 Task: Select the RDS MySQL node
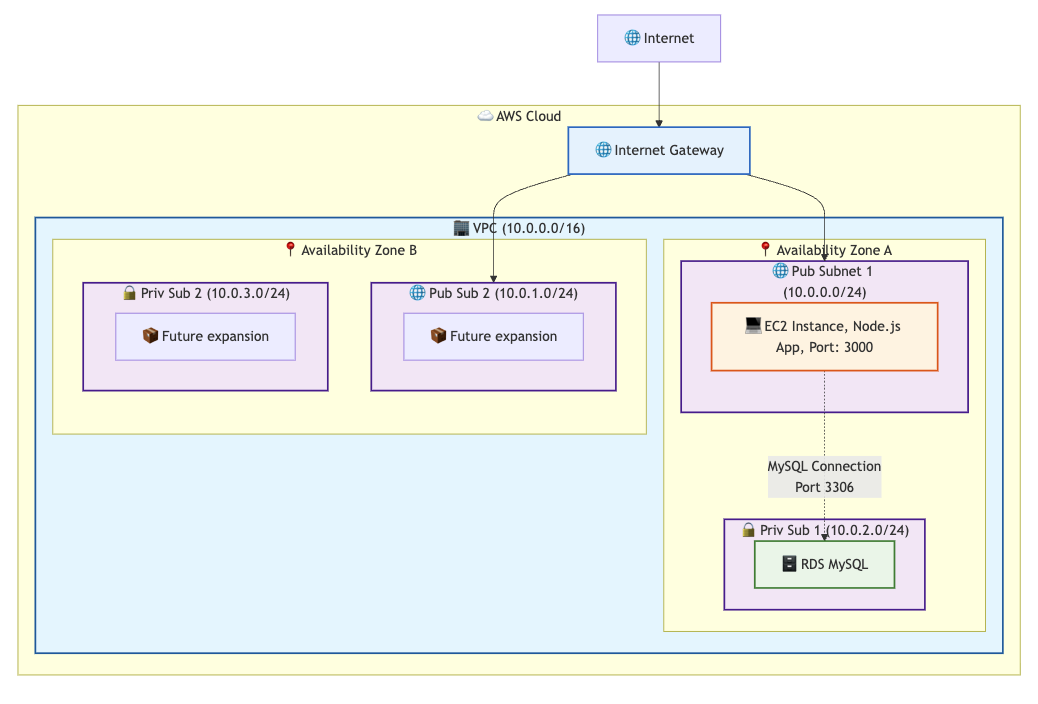pyautogui.click(x=824, y=564)
